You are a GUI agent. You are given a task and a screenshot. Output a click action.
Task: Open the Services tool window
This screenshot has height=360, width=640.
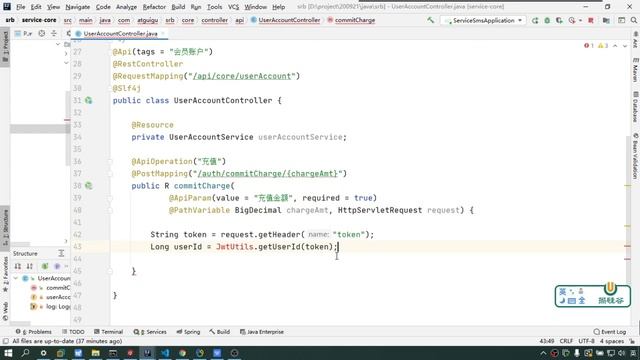click(x=150, y=332)
